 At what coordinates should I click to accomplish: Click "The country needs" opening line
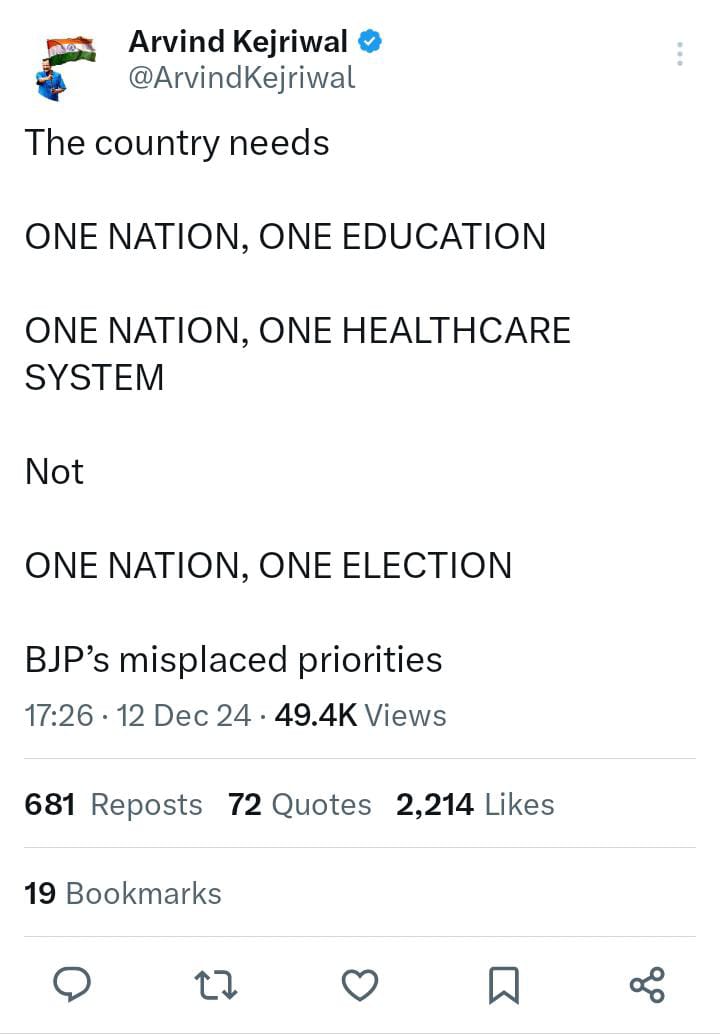point(177,143)
